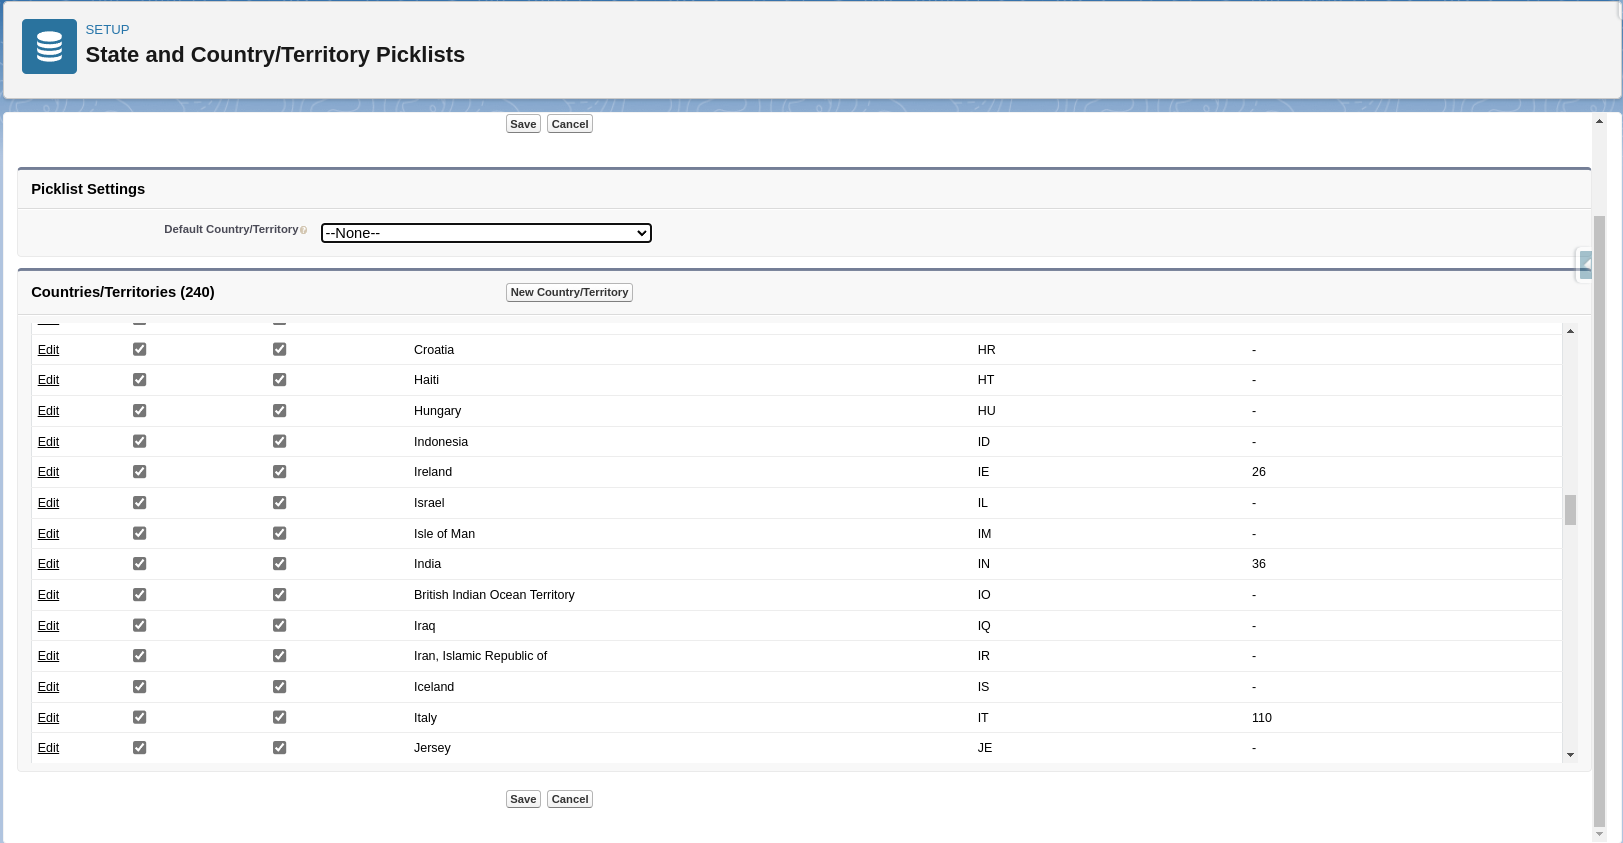Screen dimensions: 1623x843
Task: Open the Default Country/Territory dropdown
Action: tap(486, 233)
